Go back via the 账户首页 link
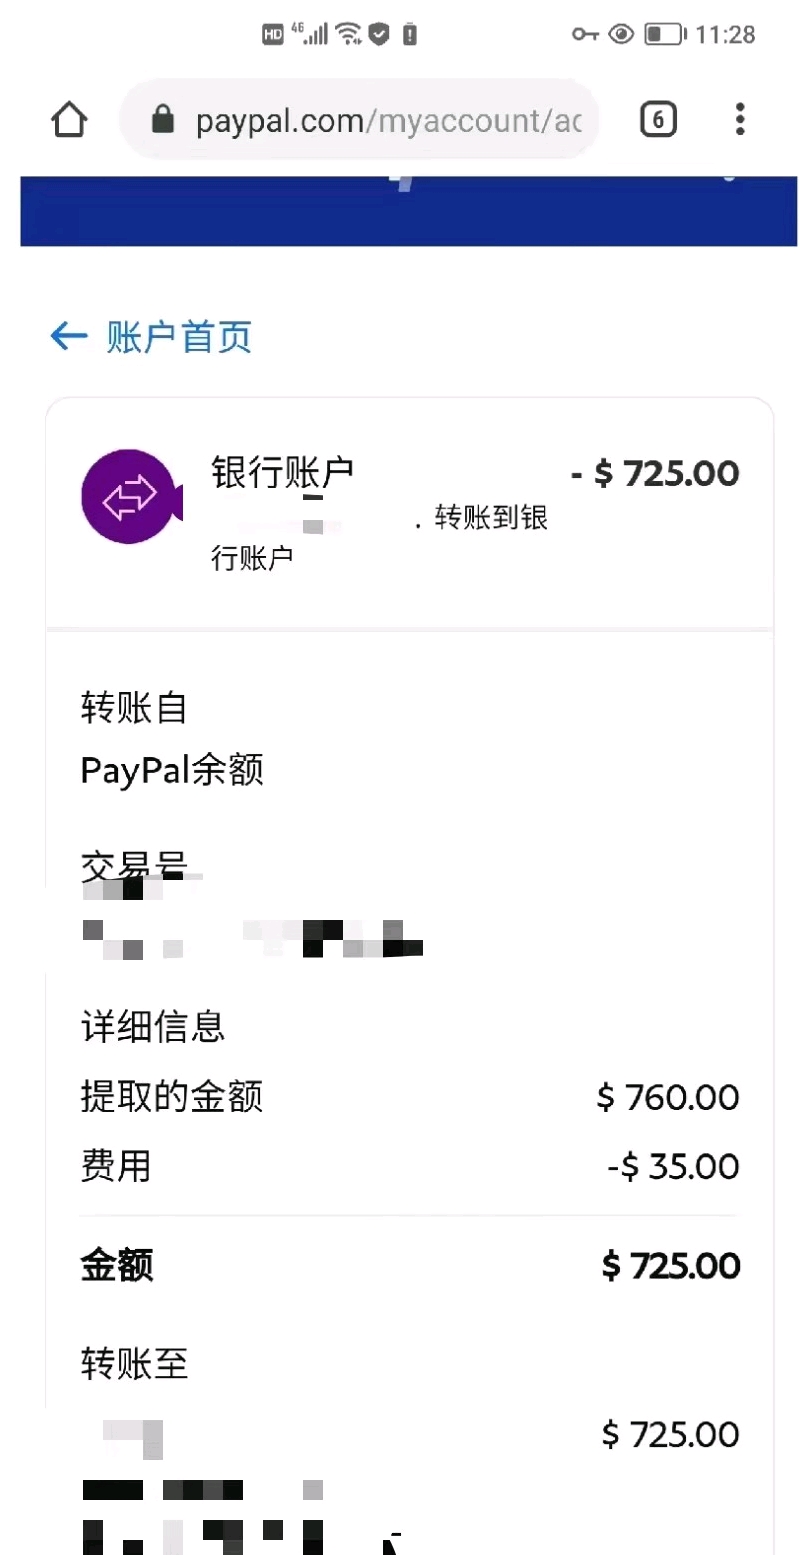Screen dimensions: 800x1555 [179, 337]
